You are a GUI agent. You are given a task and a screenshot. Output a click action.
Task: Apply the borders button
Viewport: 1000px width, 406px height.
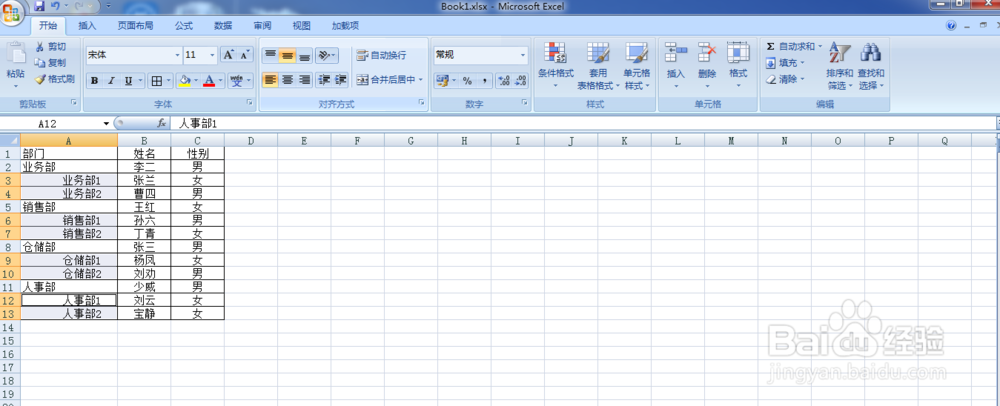tap(156, 80)
